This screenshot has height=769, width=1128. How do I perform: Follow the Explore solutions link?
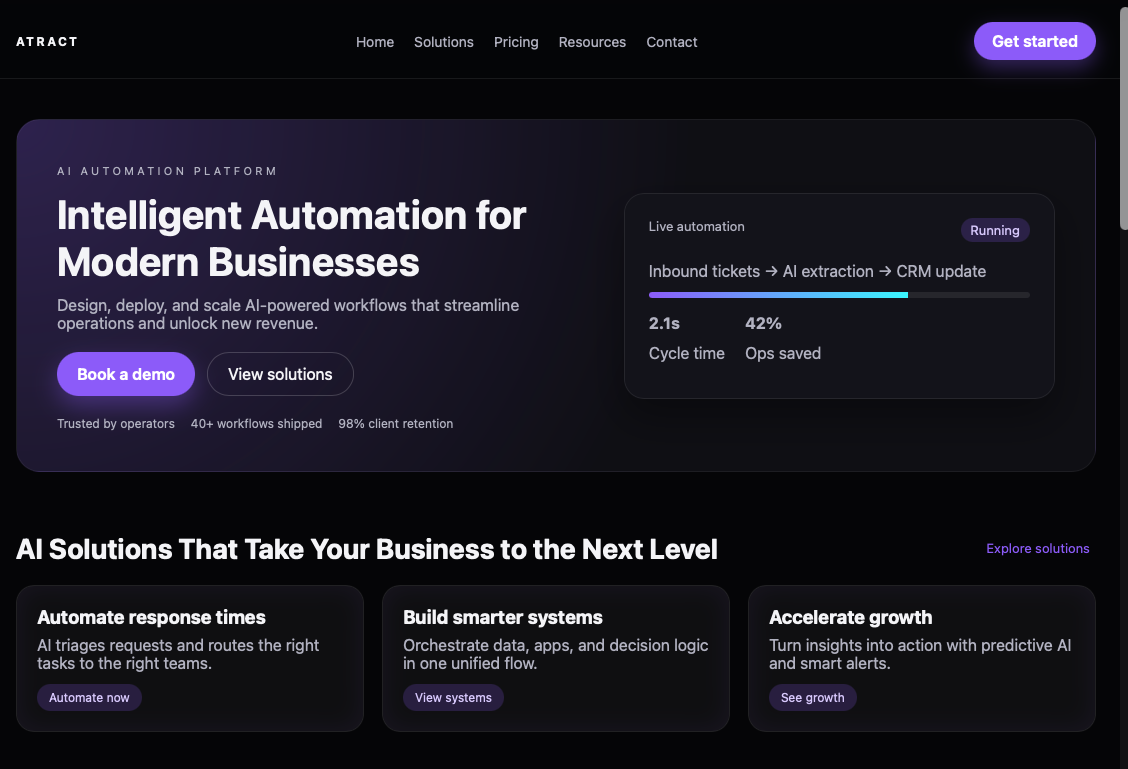click(x=1037, y=548)
